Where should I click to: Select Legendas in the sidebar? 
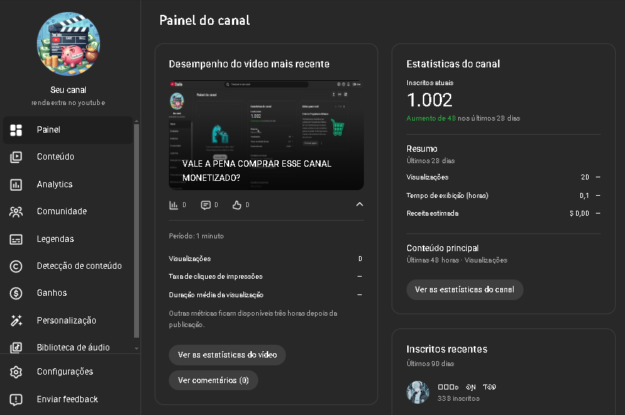68,239
